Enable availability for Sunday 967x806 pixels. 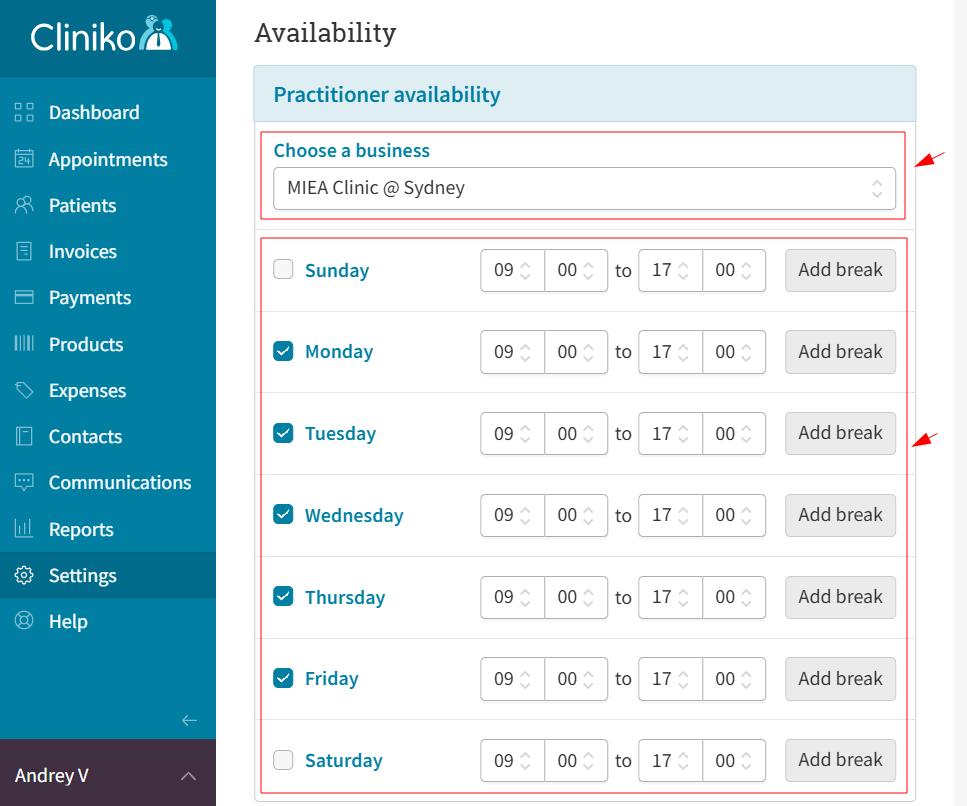point(283,269)
